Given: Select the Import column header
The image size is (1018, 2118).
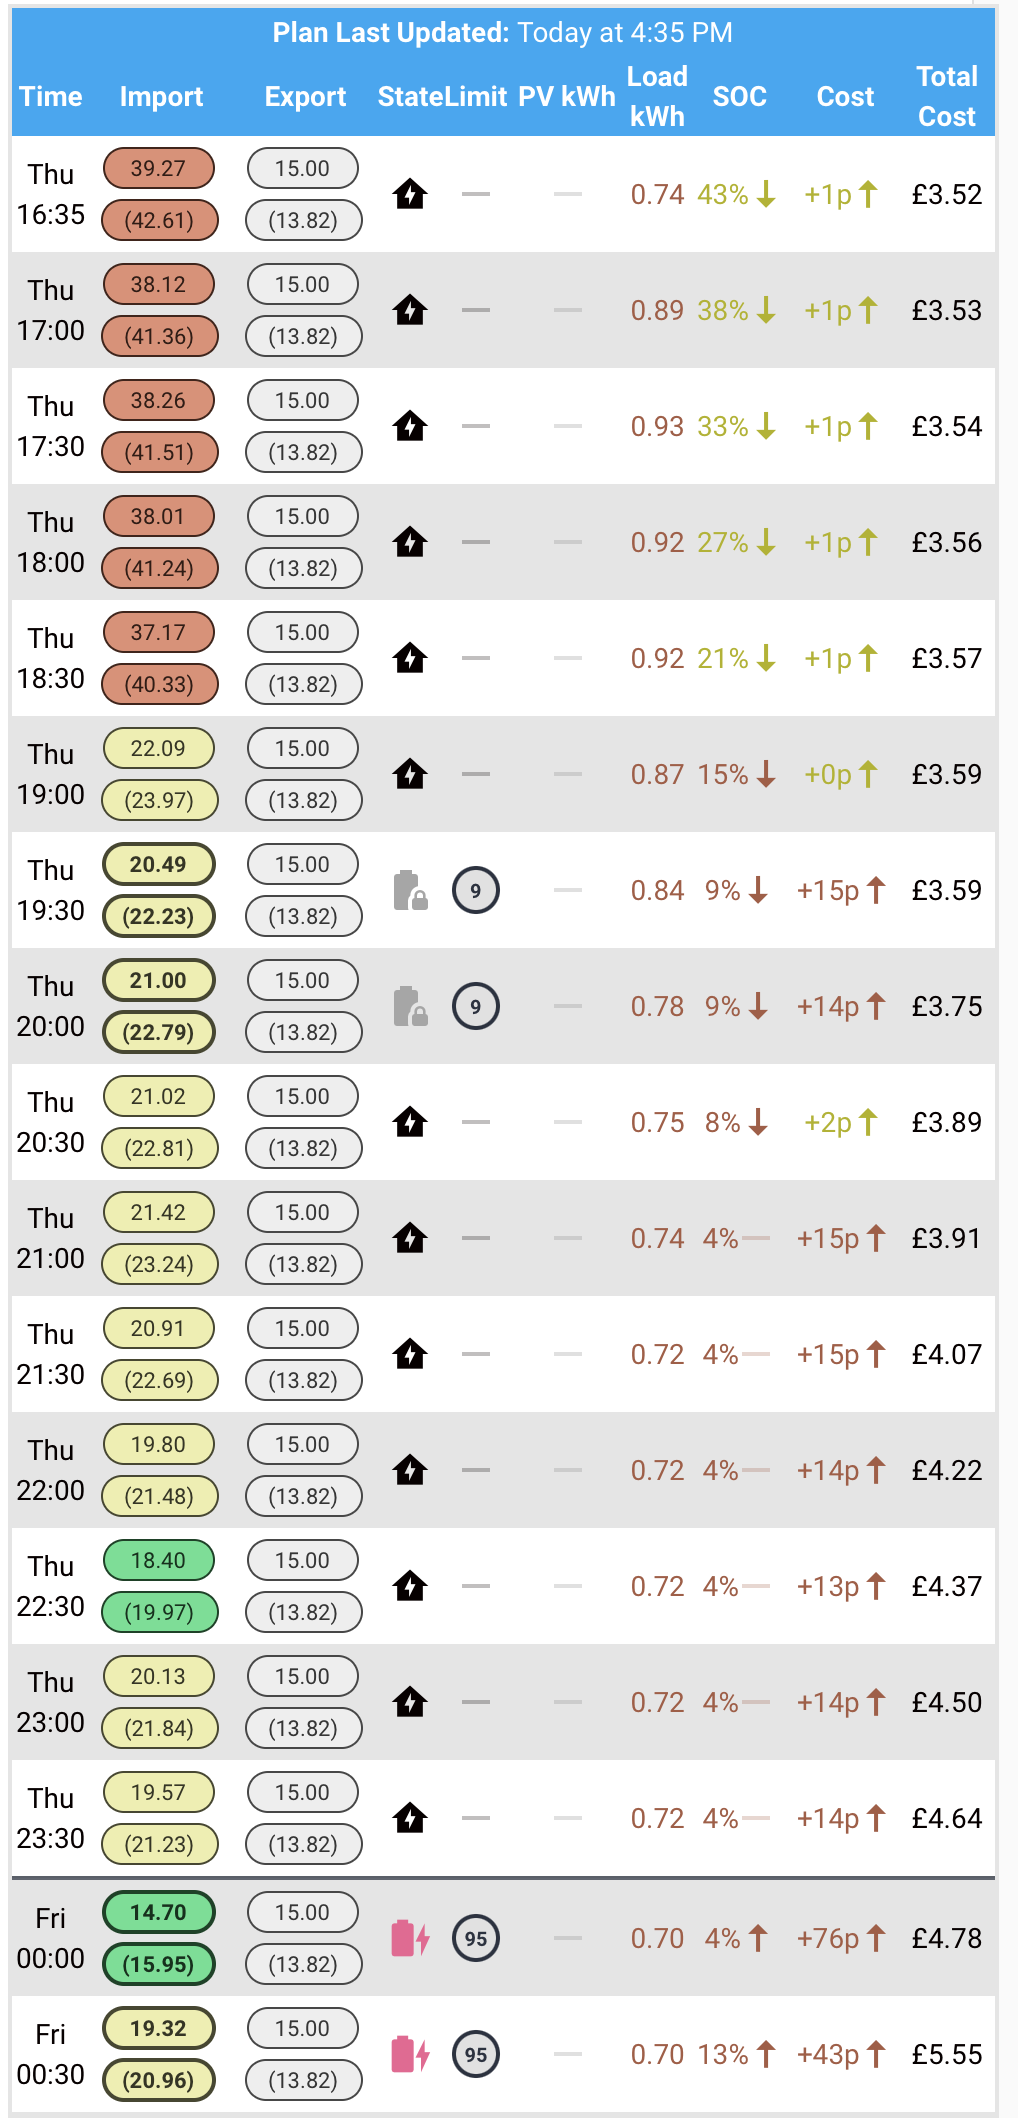Looking at the screenshot, I should click(x=161, y=96).
